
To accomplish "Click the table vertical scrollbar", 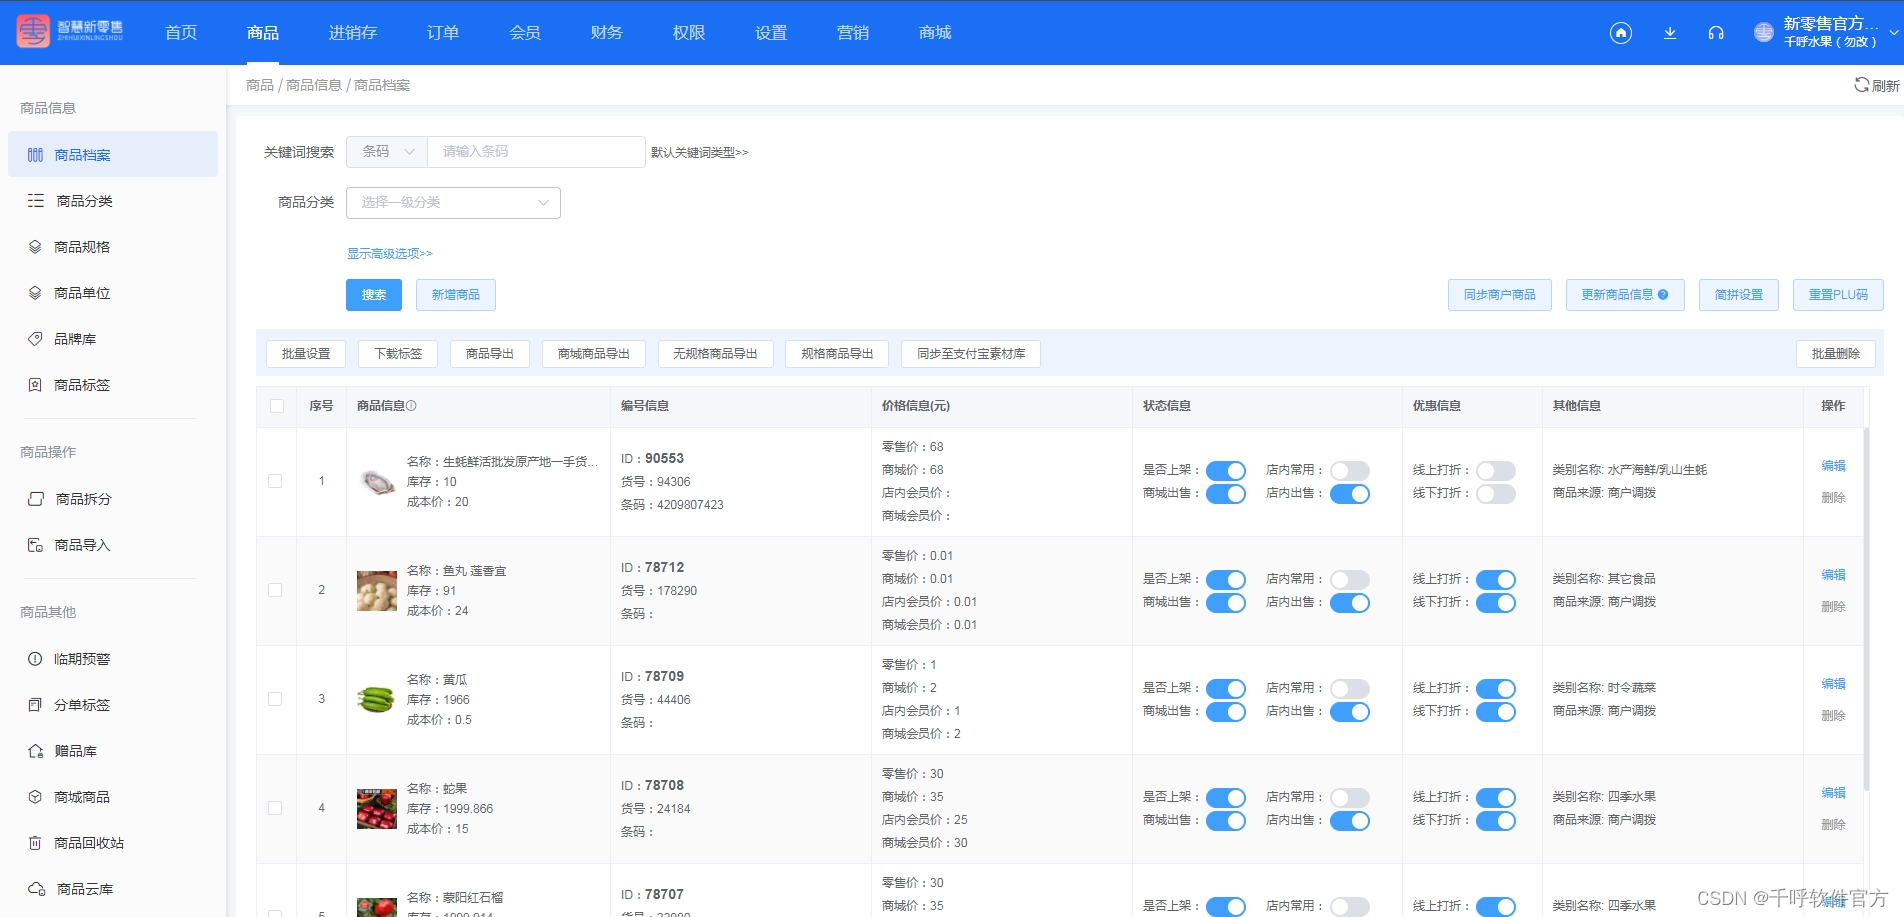I will click(x=1867, y=610).
